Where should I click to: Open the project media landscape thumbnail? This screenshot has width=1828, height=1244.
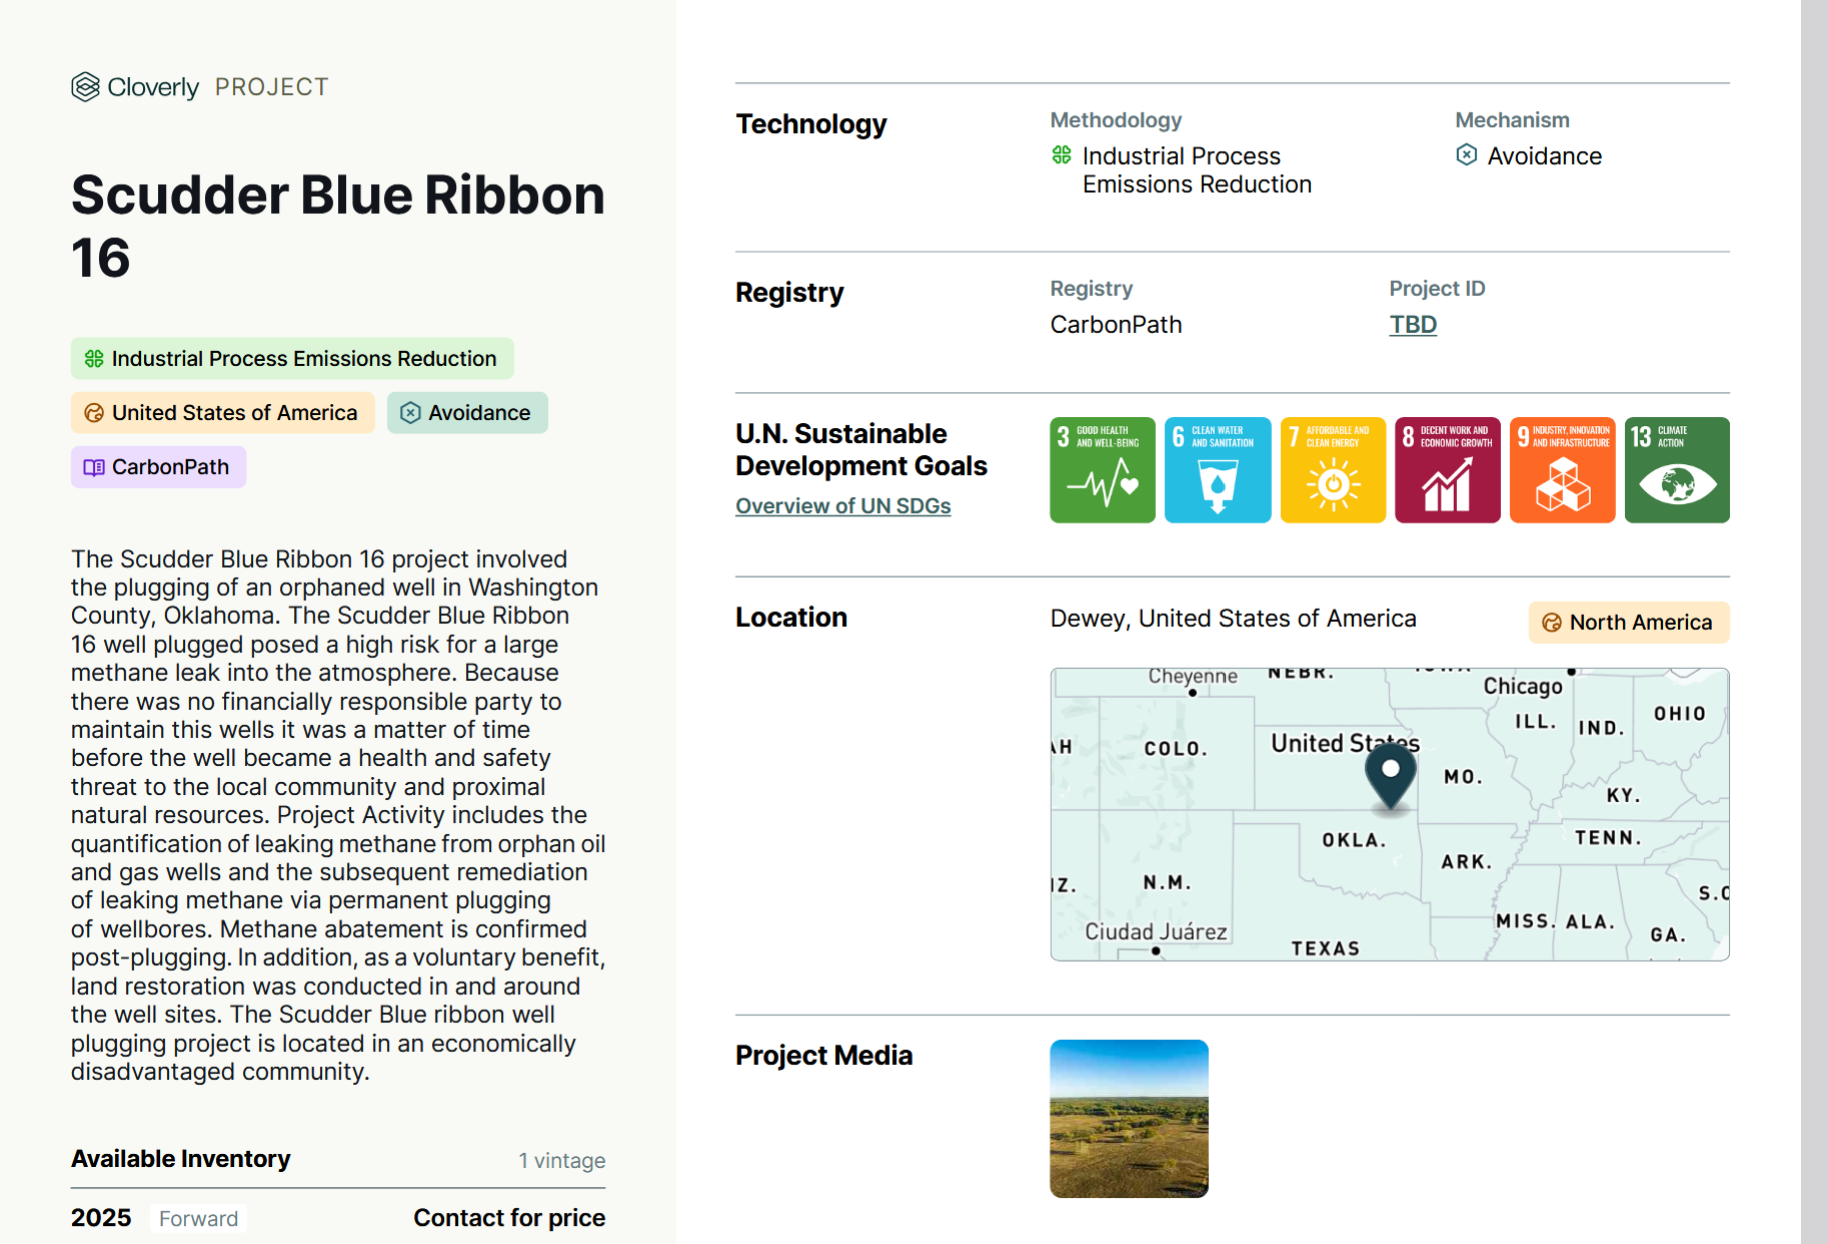point(1129,1119)
